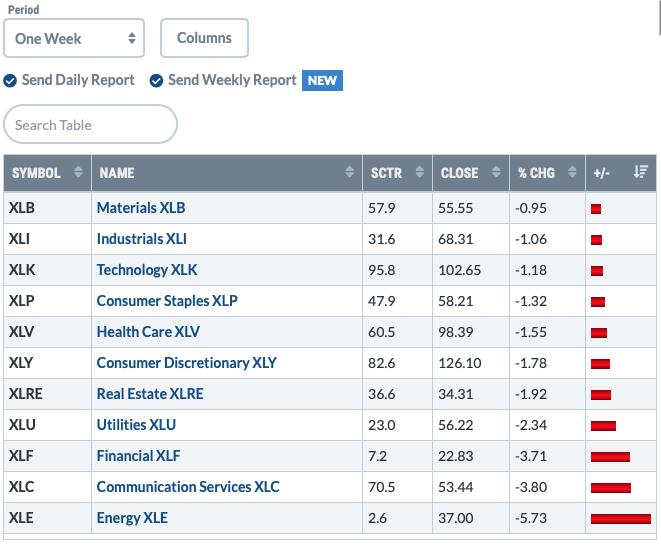Open Technology XLK link

point(147,270)
